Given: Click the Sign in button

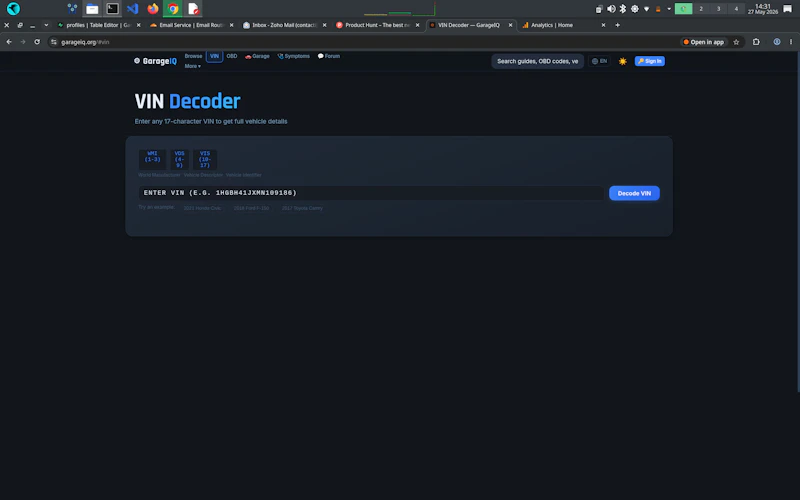Looking at the screenshot, I should pyautogui.click(x=649, y=61).
